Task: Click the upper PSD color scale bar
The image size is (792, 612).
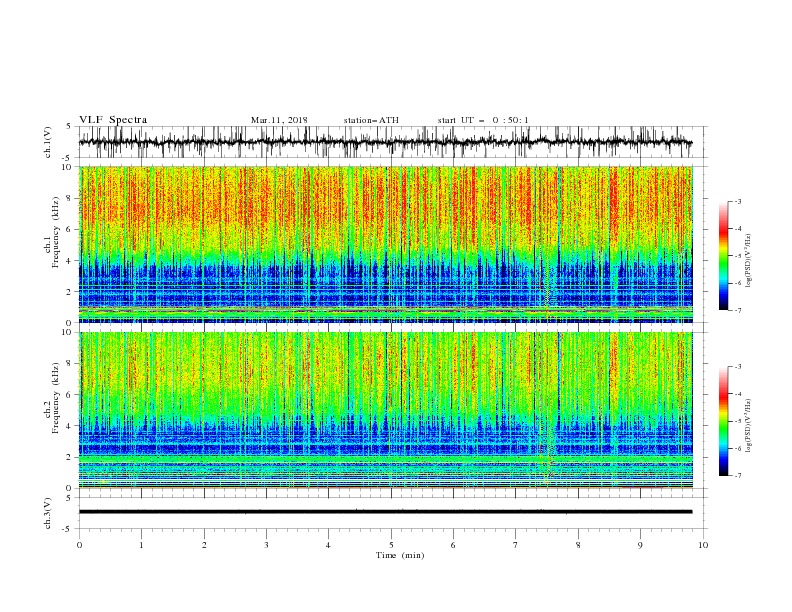Action: (x=724, y=256)
